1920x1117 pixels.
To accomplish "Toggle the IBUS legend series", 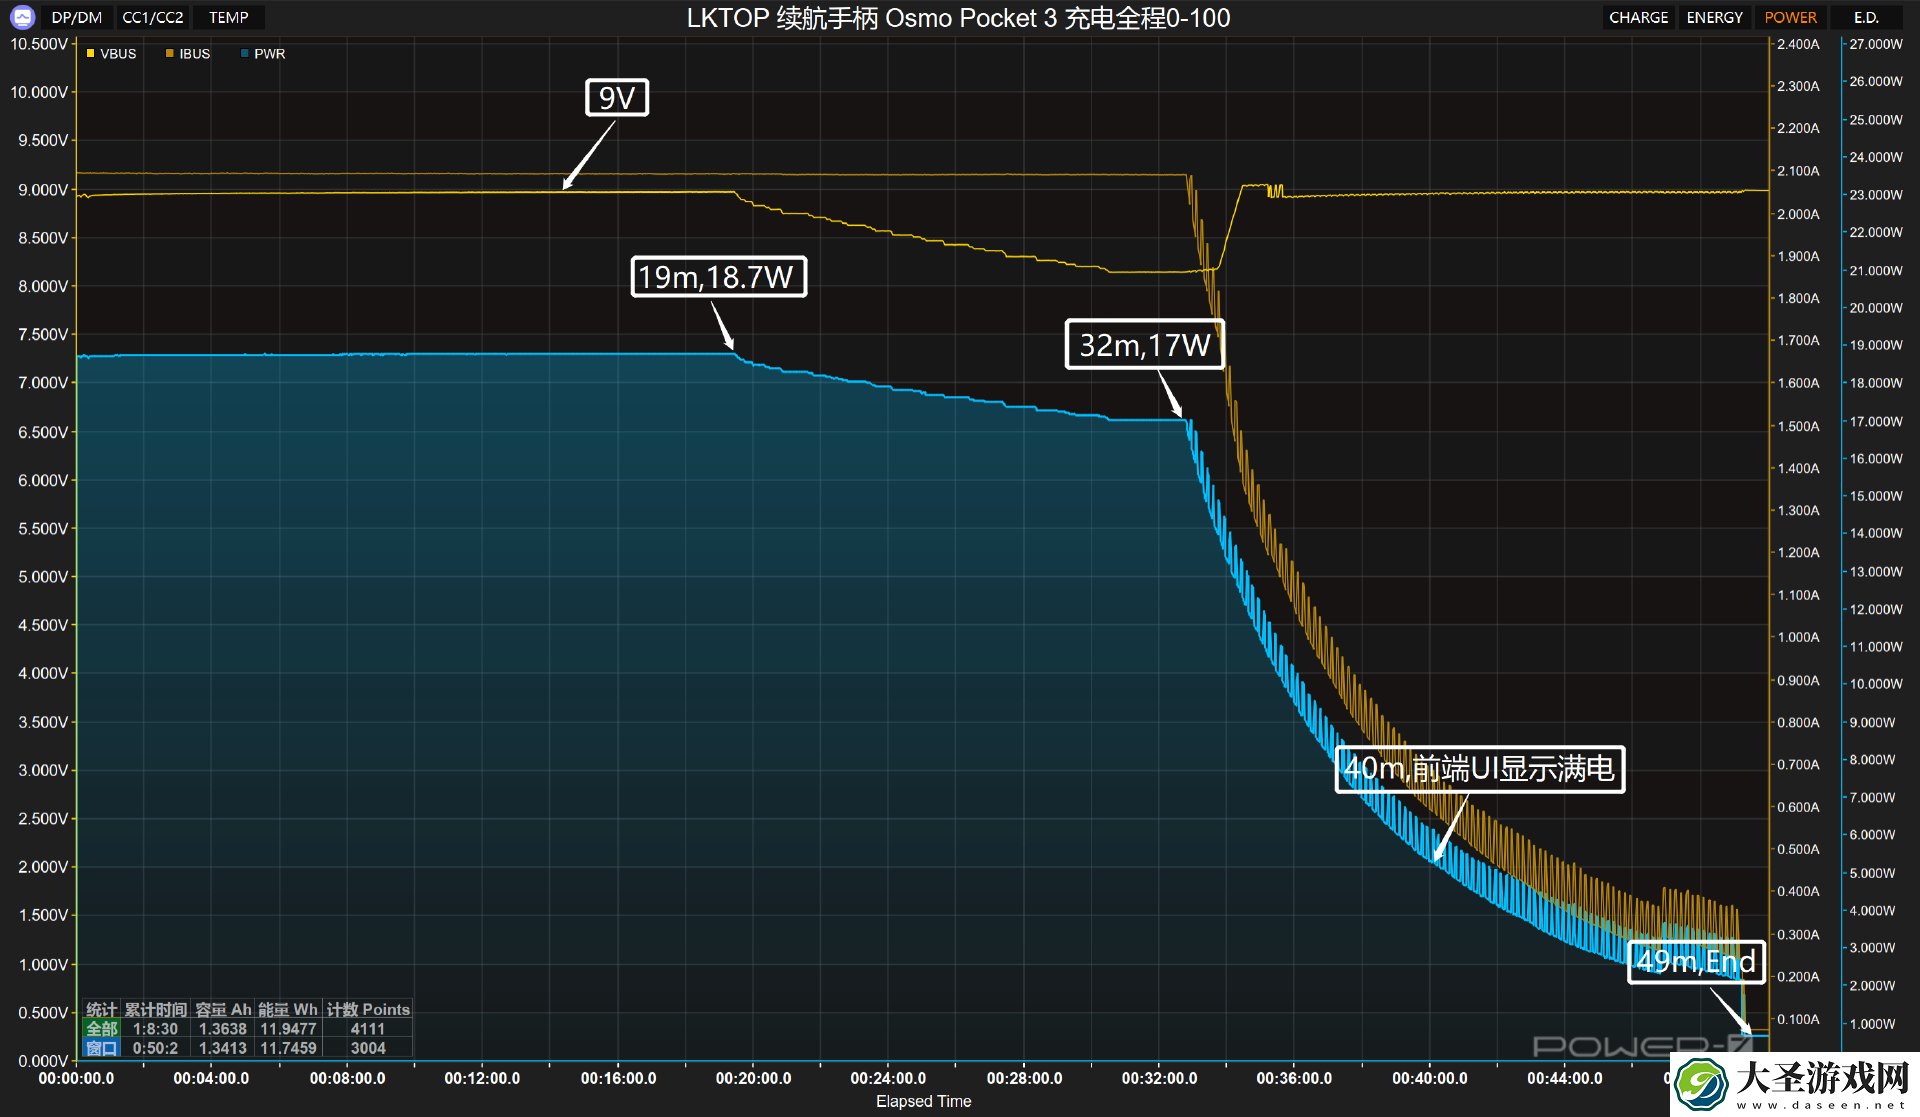I will pyautogui.click(x=188, y=54).
